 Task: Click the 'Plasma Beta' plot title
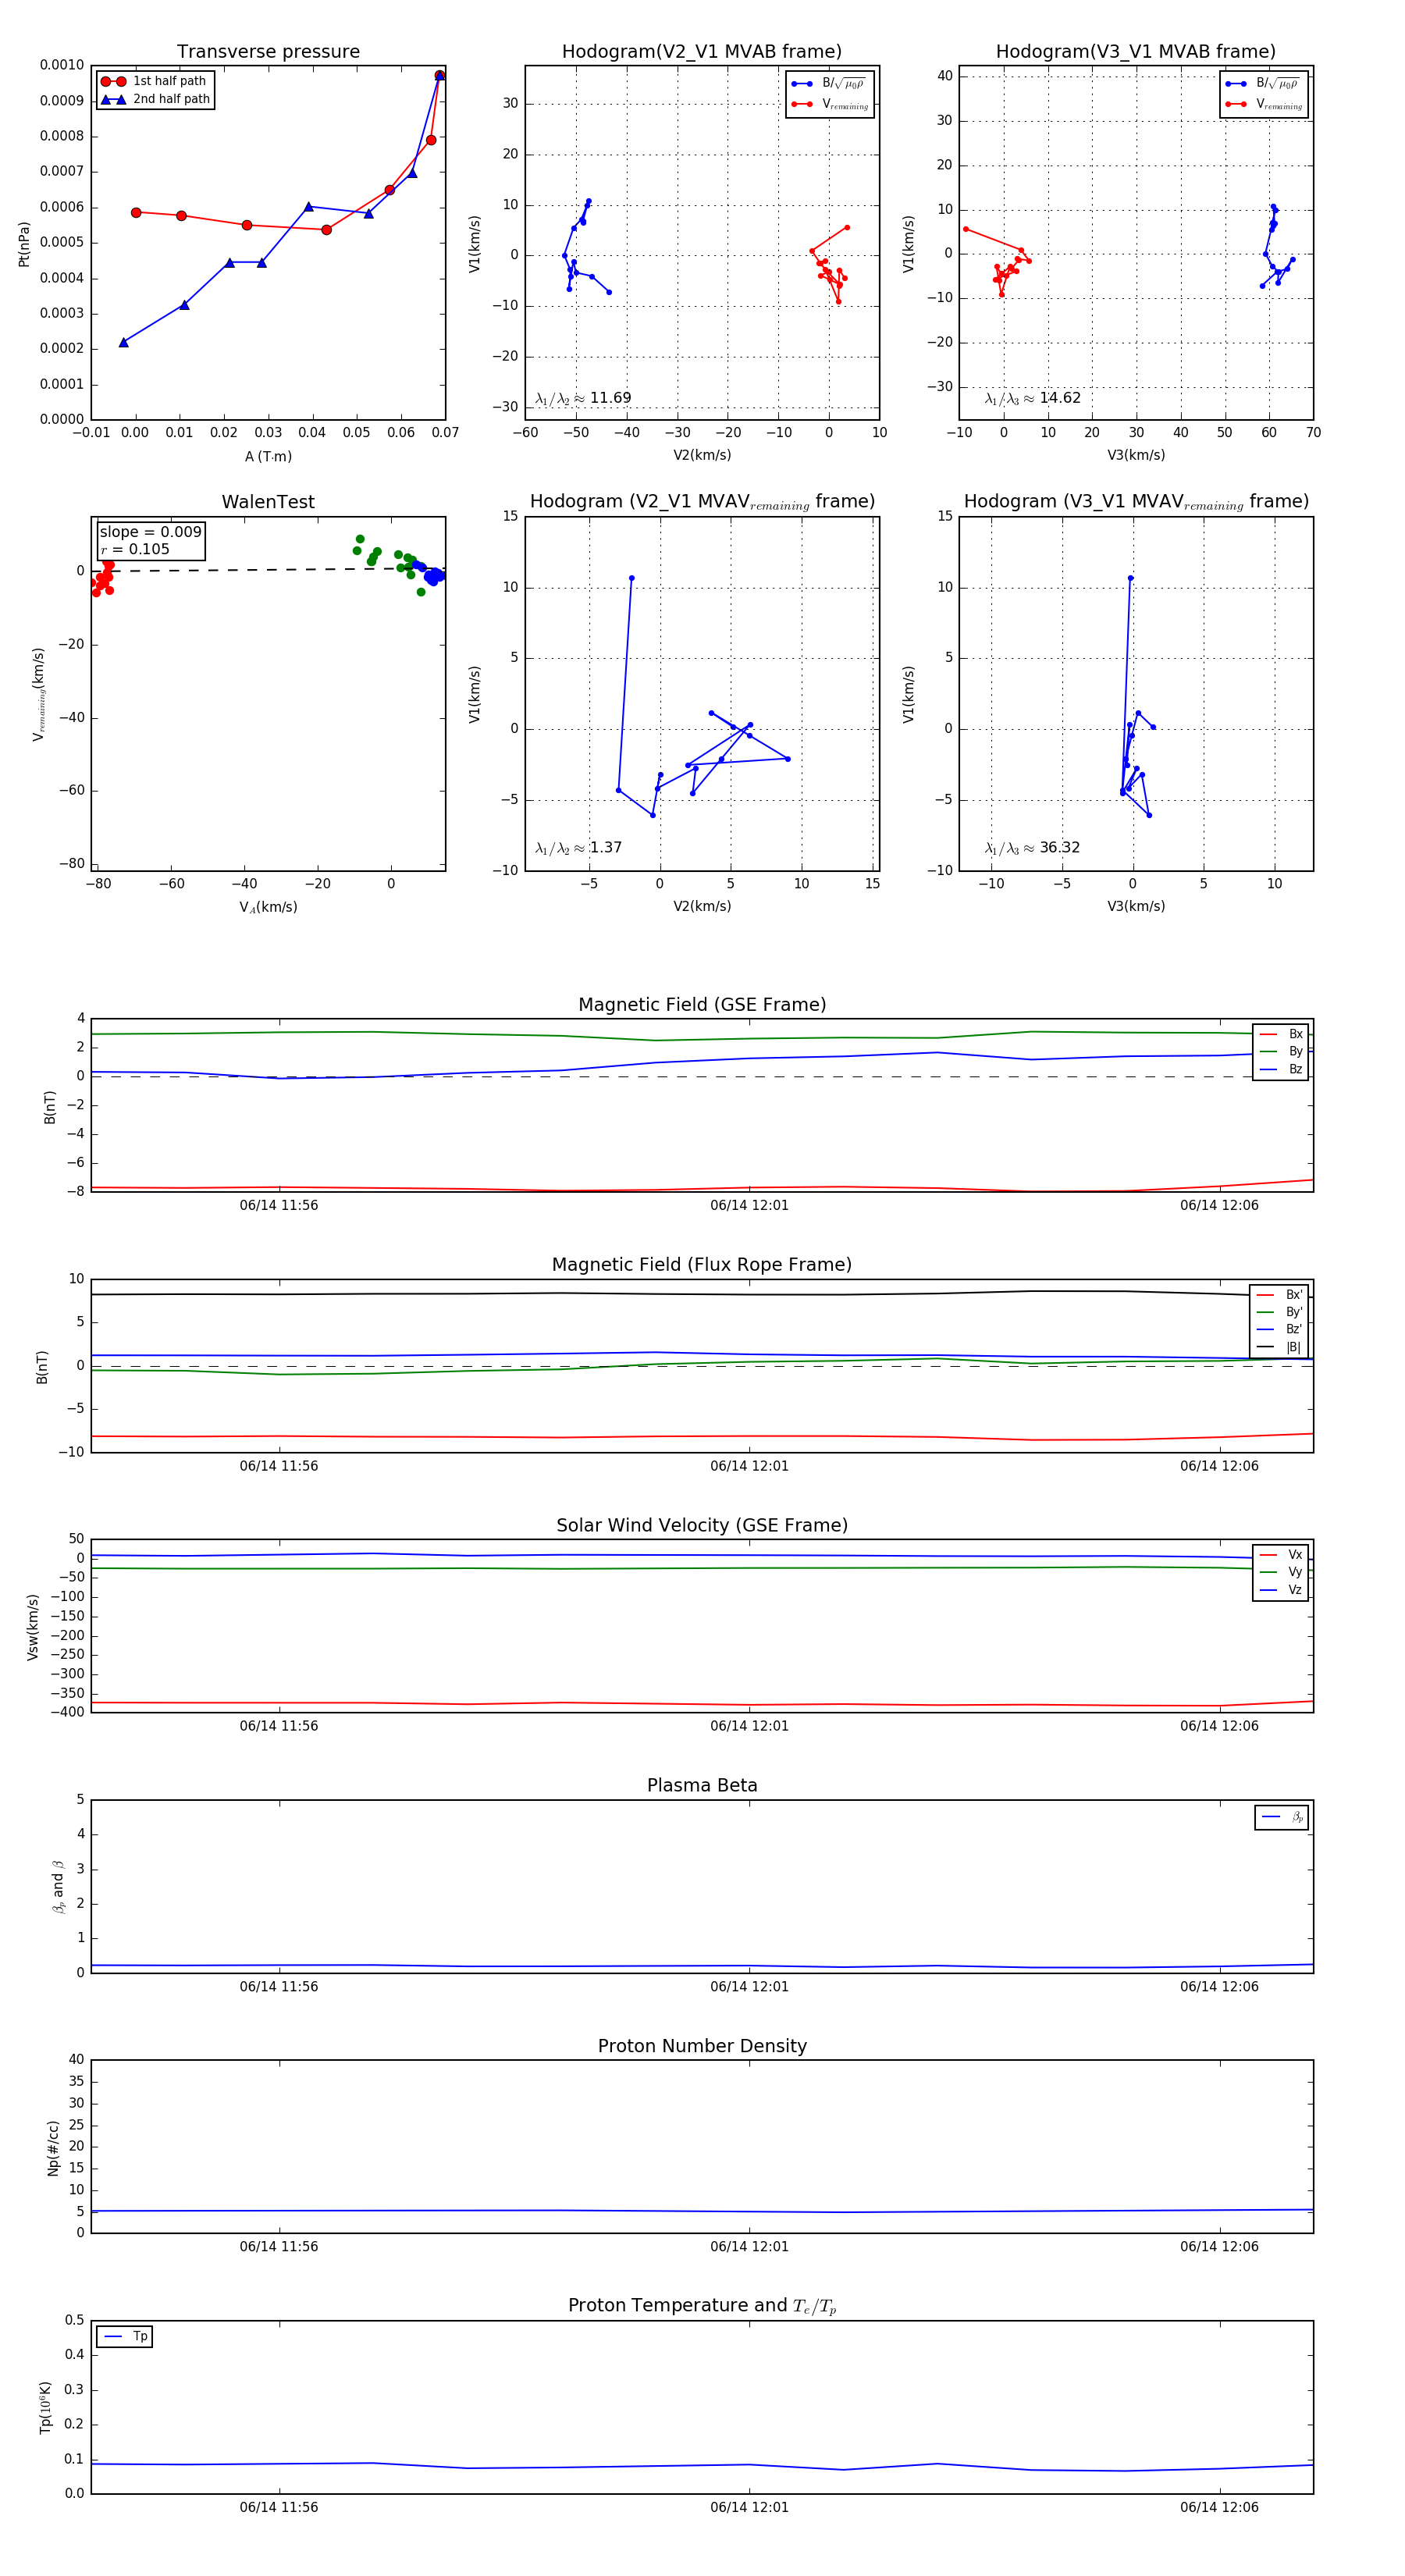[702, 1785]
